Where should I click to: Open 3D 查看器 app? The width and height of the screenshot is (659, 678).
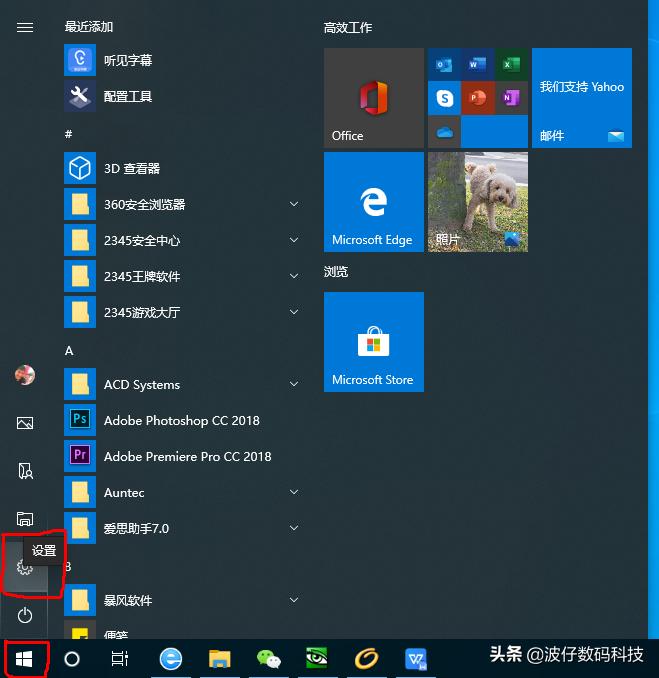[182, 168]
